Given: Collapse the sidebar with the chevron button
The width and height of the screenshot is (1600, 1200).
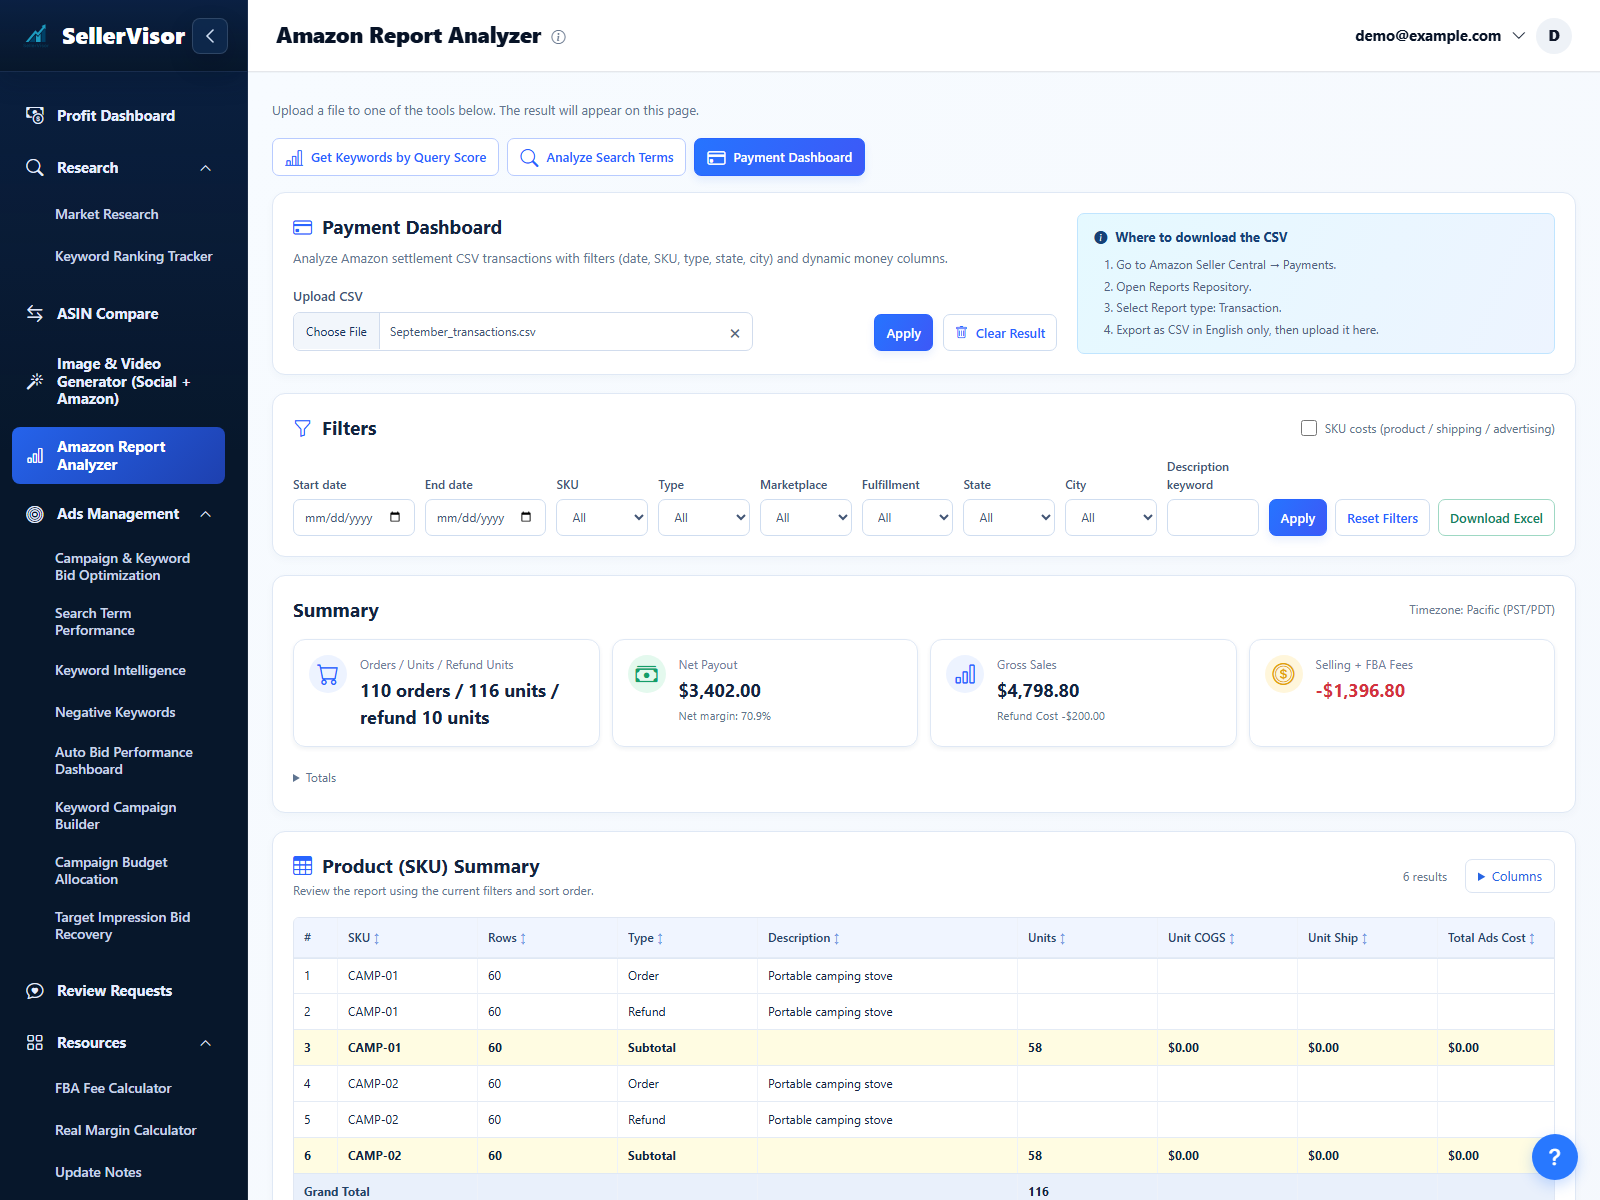Looking at the screenshot, I should tap(210, 36).
